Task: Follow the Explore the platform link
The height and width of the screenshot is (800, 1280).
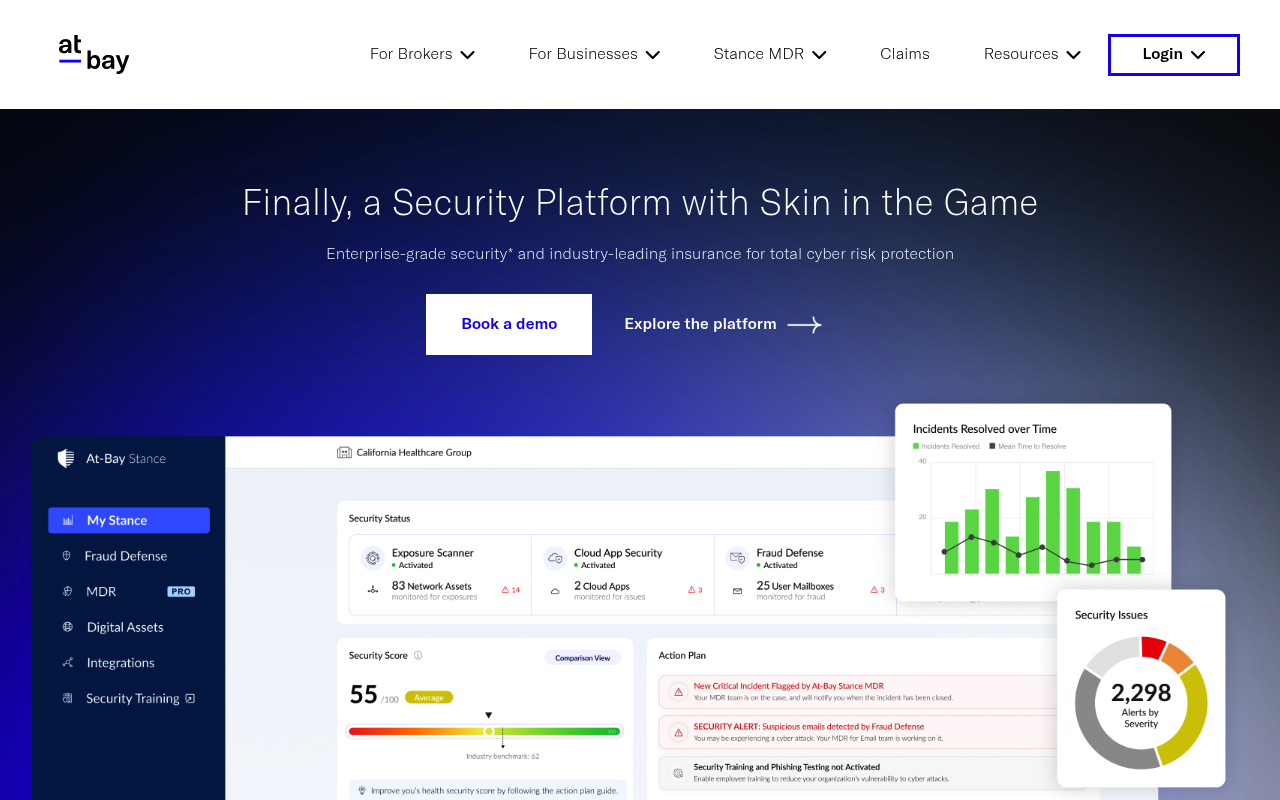Action: coord(723,324)
